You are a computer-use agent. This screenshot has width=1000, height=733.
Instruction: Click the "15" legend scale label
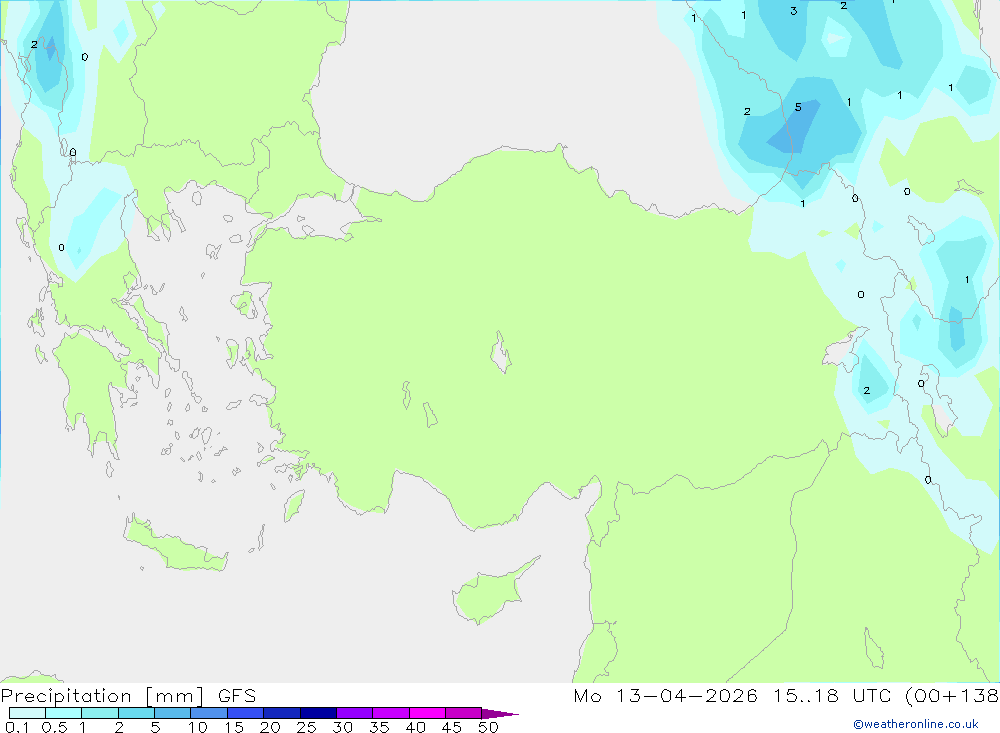click(233, 727)
